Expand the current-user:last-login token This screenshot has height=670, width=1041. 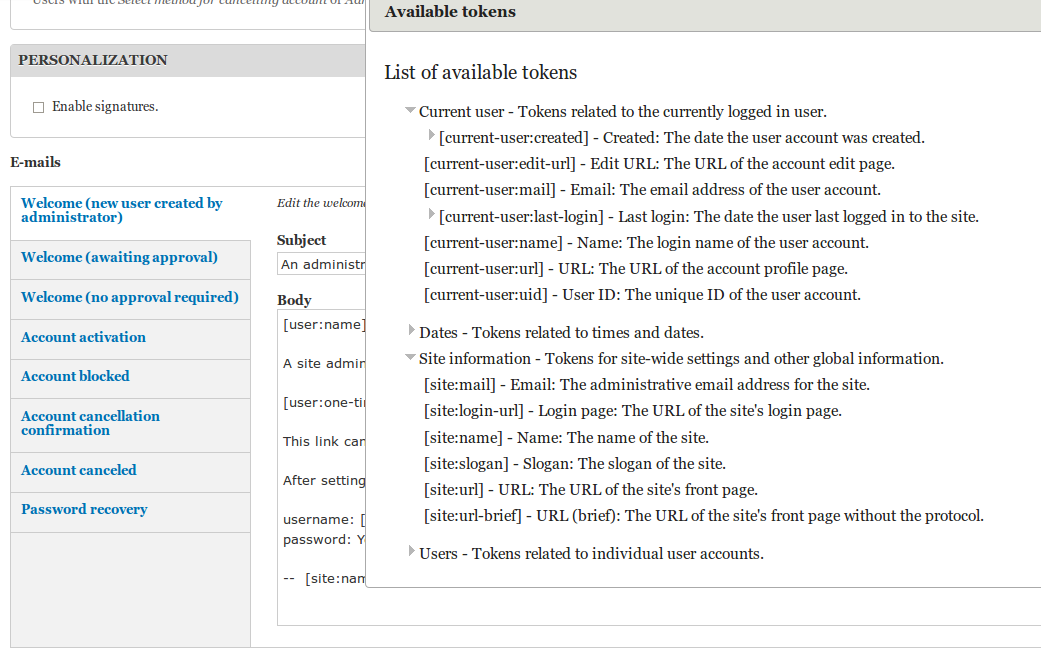[x=432, y=214]
